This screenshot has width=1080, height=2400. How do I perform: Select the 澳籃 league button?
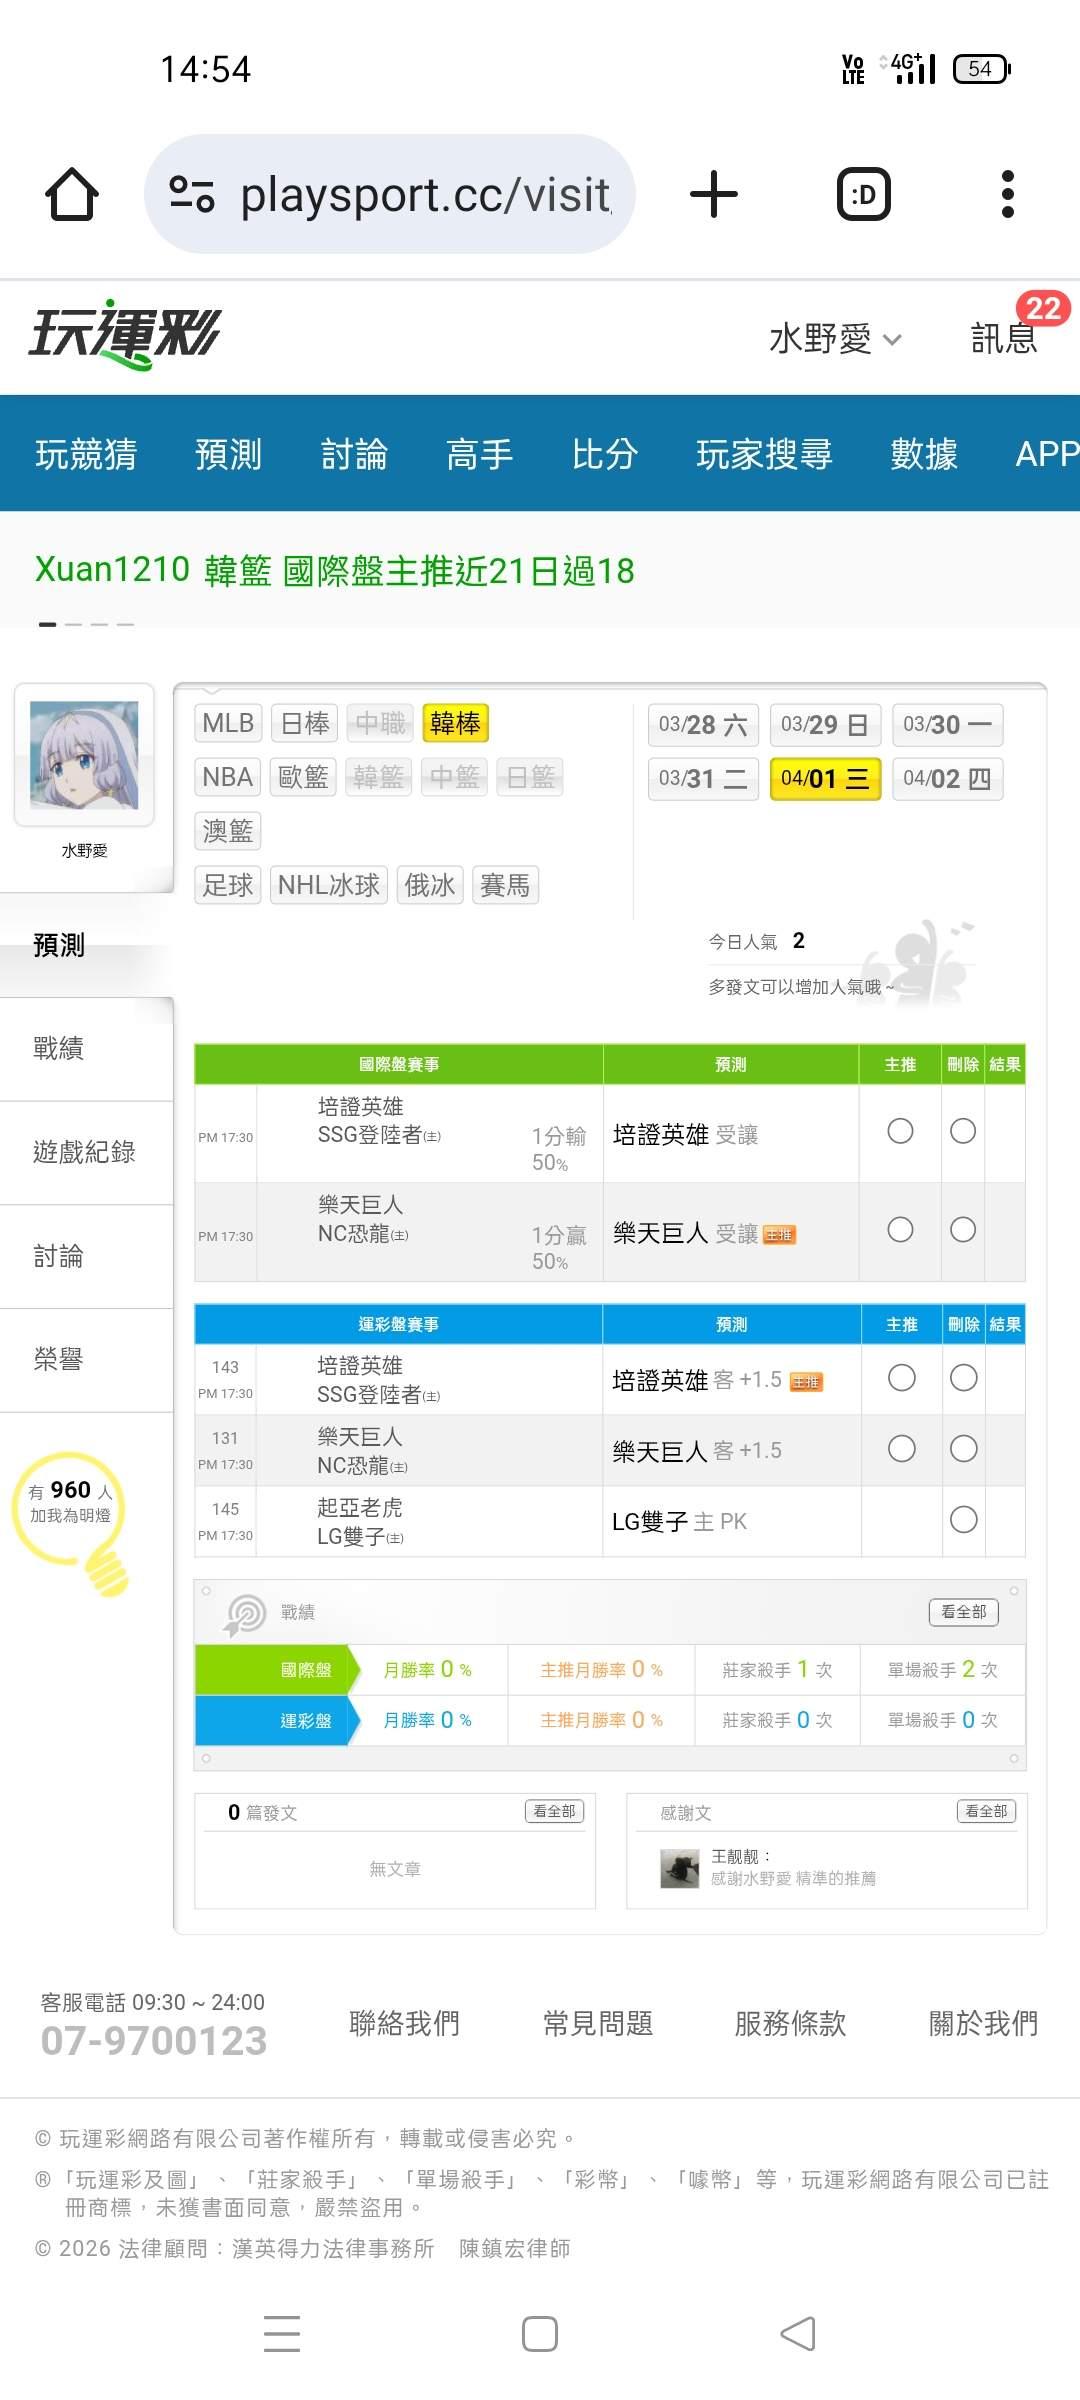click(228, 831)
